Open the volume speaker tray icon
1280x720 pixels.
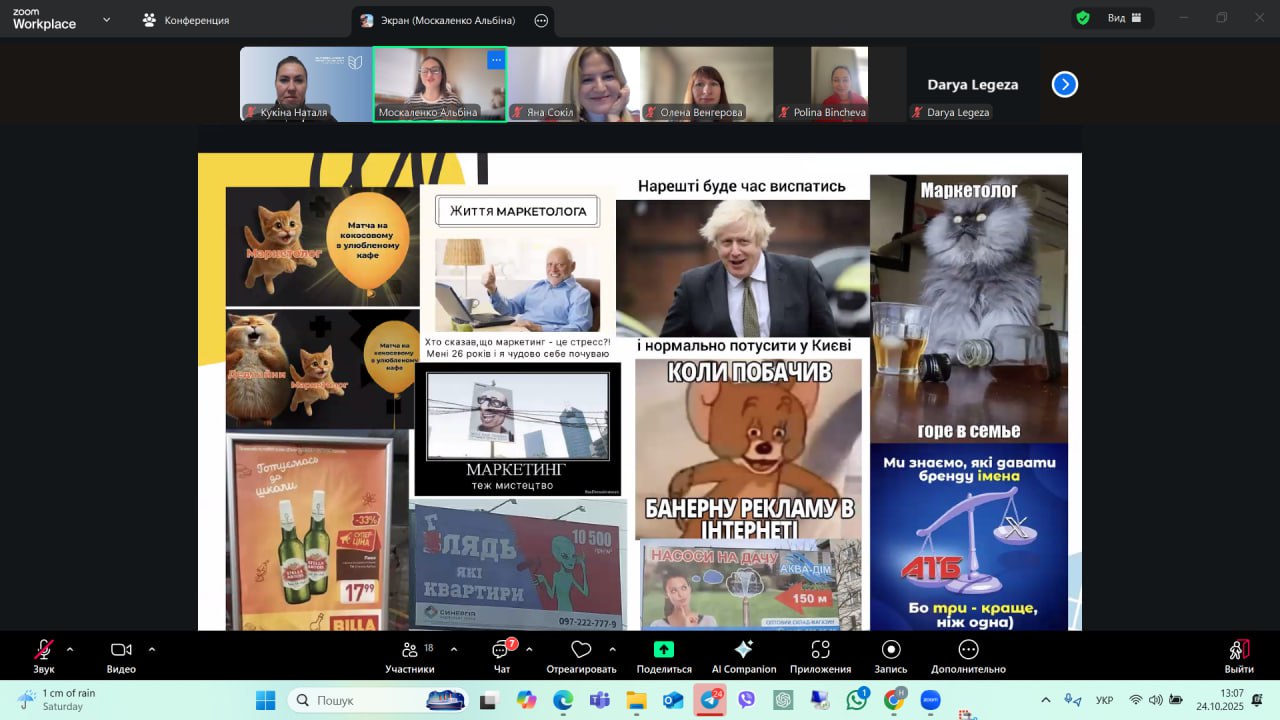pos(1156,700)
